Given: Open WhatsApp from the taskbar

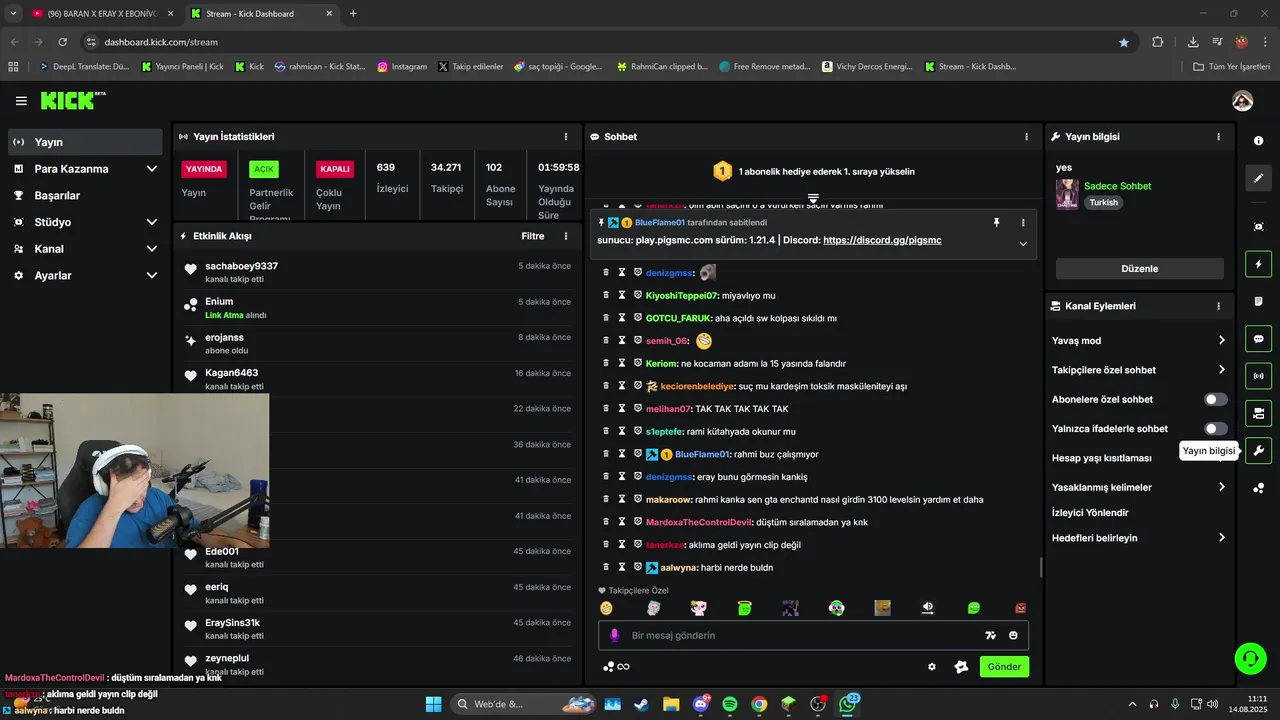Looking at the screenshot, I should pos(848,705).
